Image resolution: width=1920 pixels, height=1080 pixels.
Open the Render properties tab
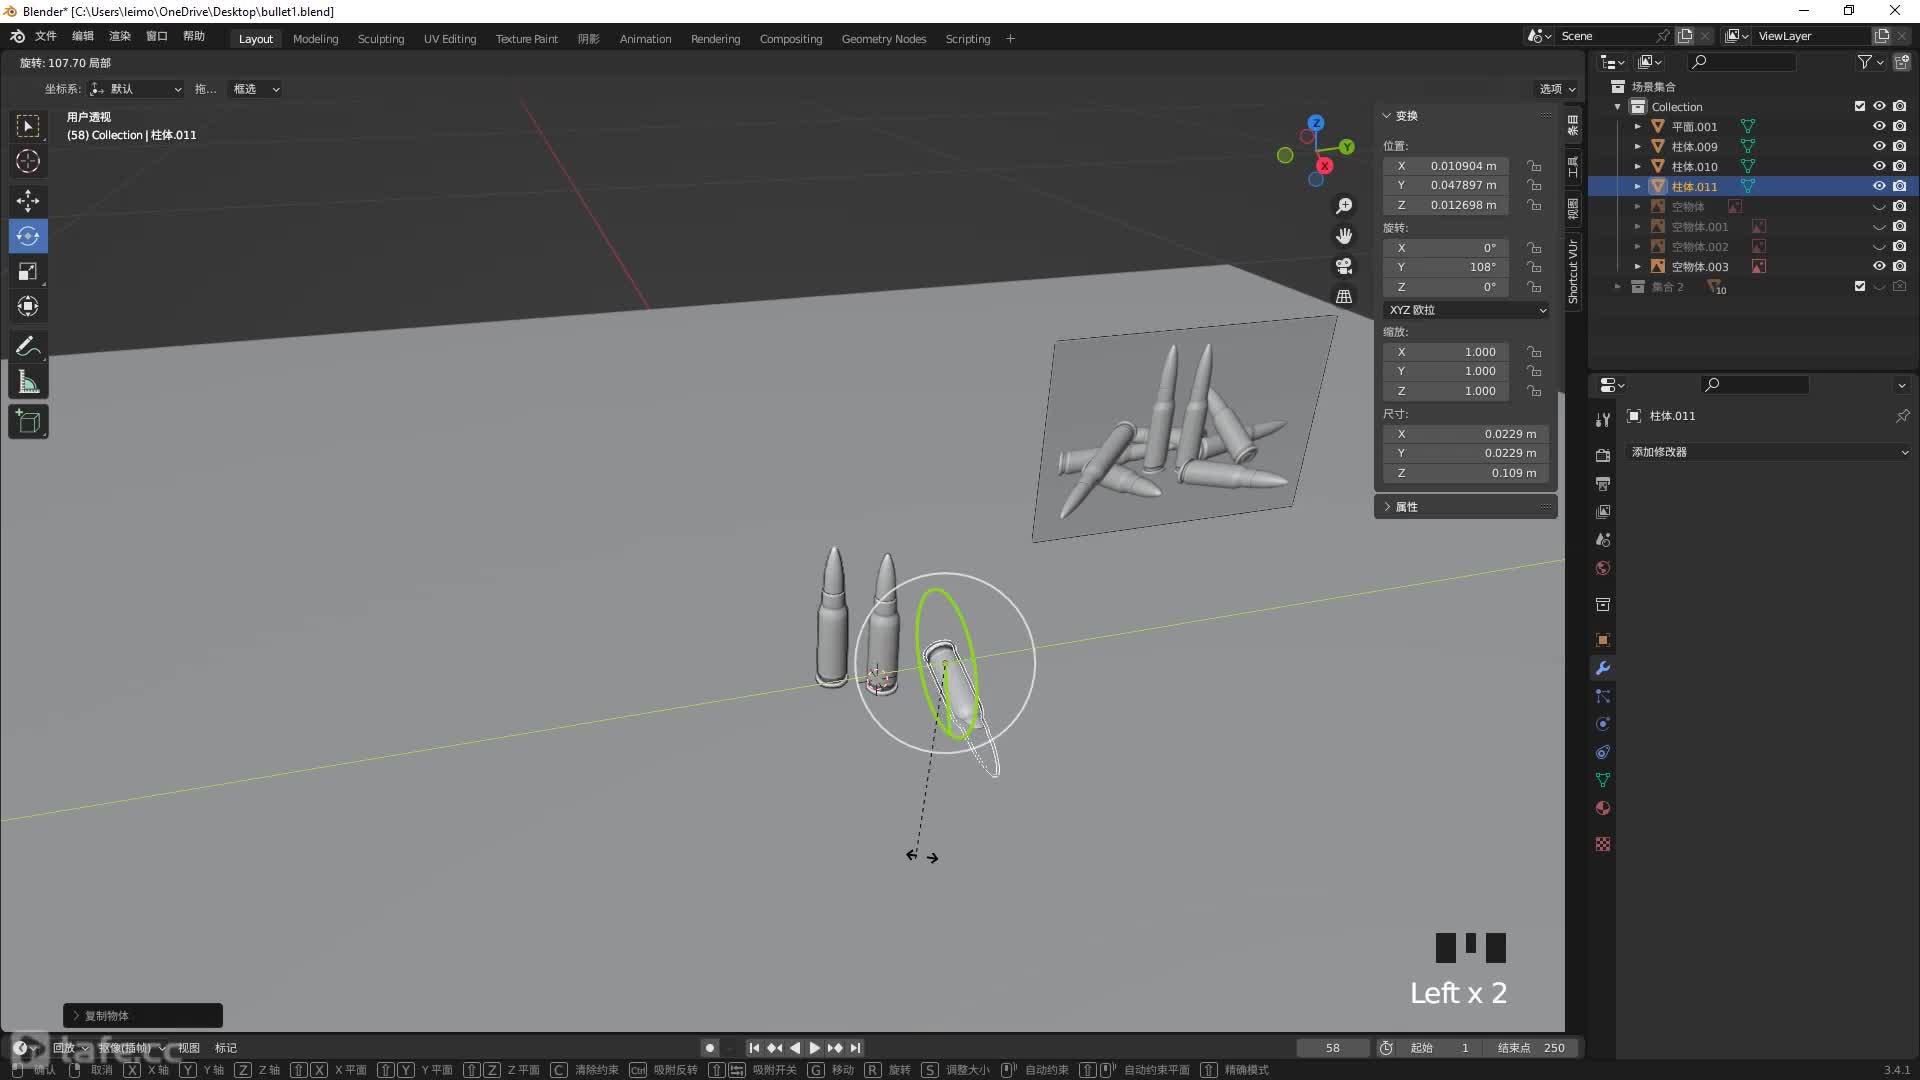tap(1603, 455)
